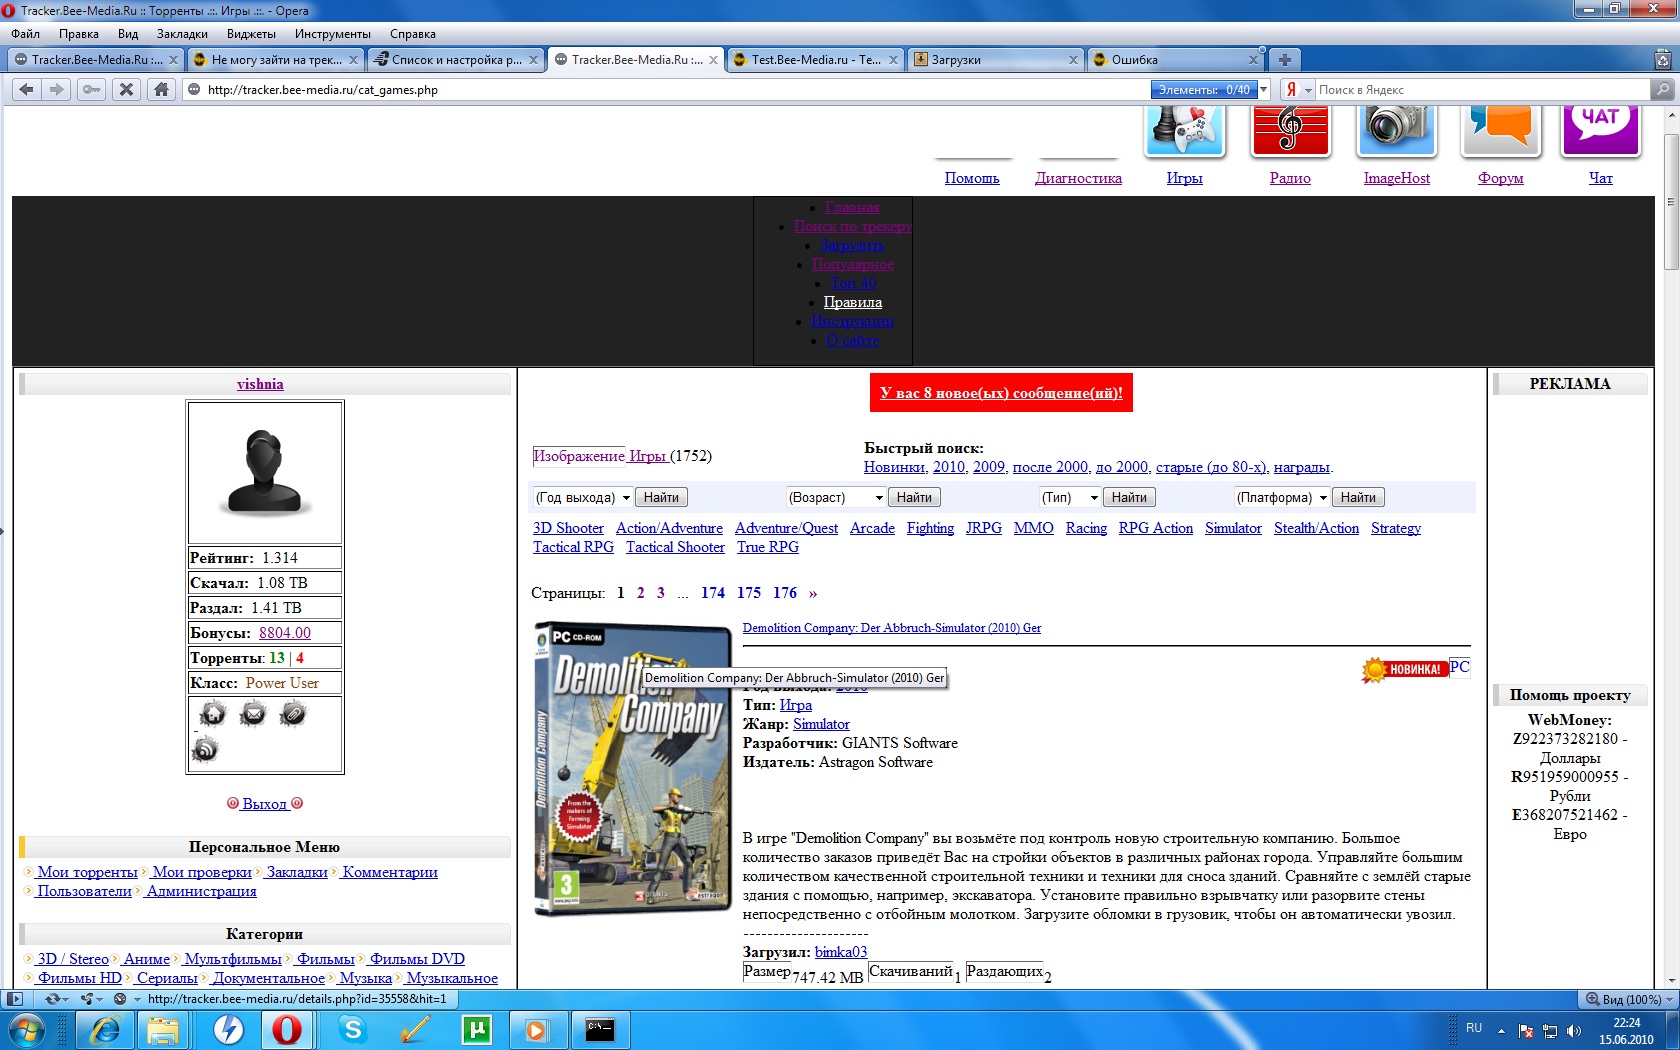The width and height of the screenshot is (1680, 1050).
Task: Click the mail envelope badge in profile
Action: point(253,714)
